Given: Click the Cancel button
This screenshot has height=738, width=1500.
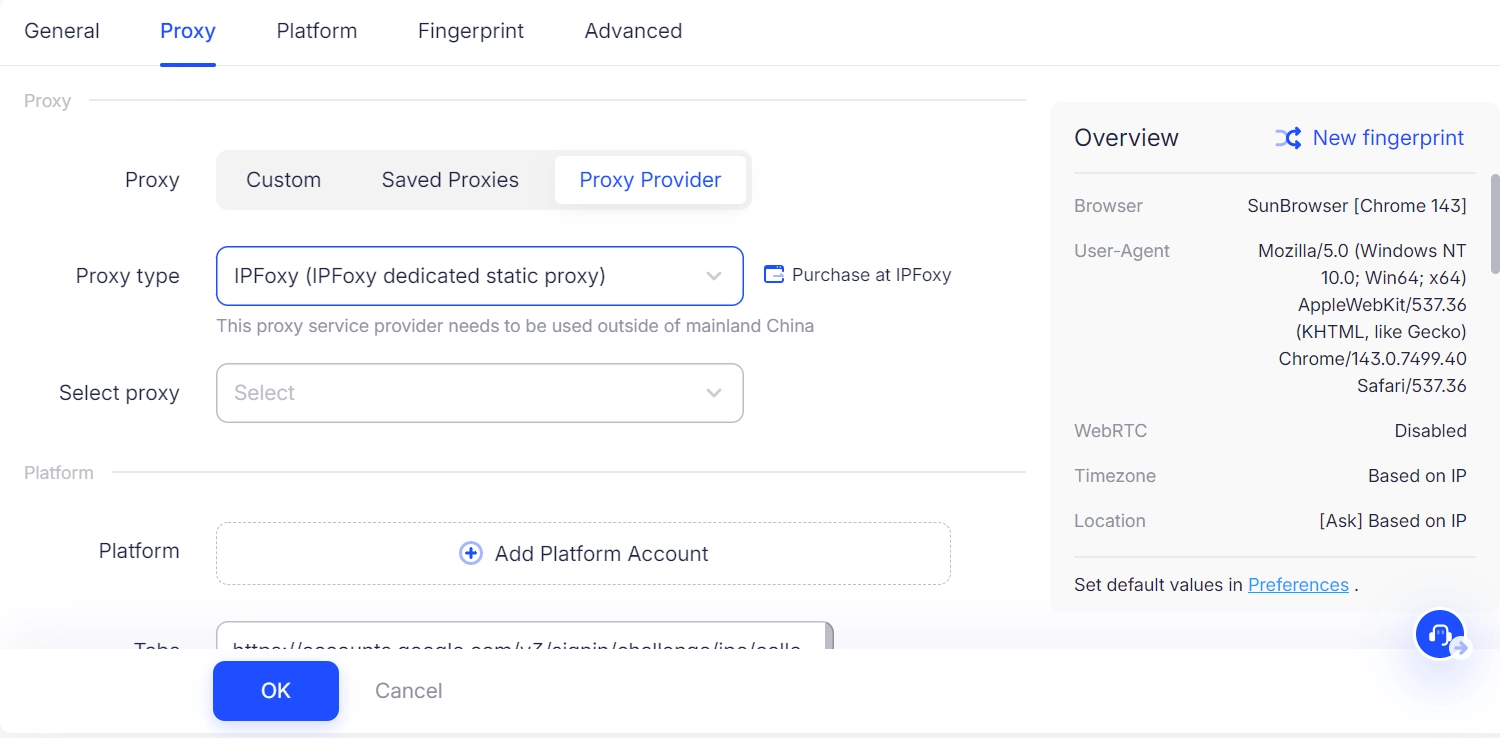Looking at the screenshot, I should (408, 691).
